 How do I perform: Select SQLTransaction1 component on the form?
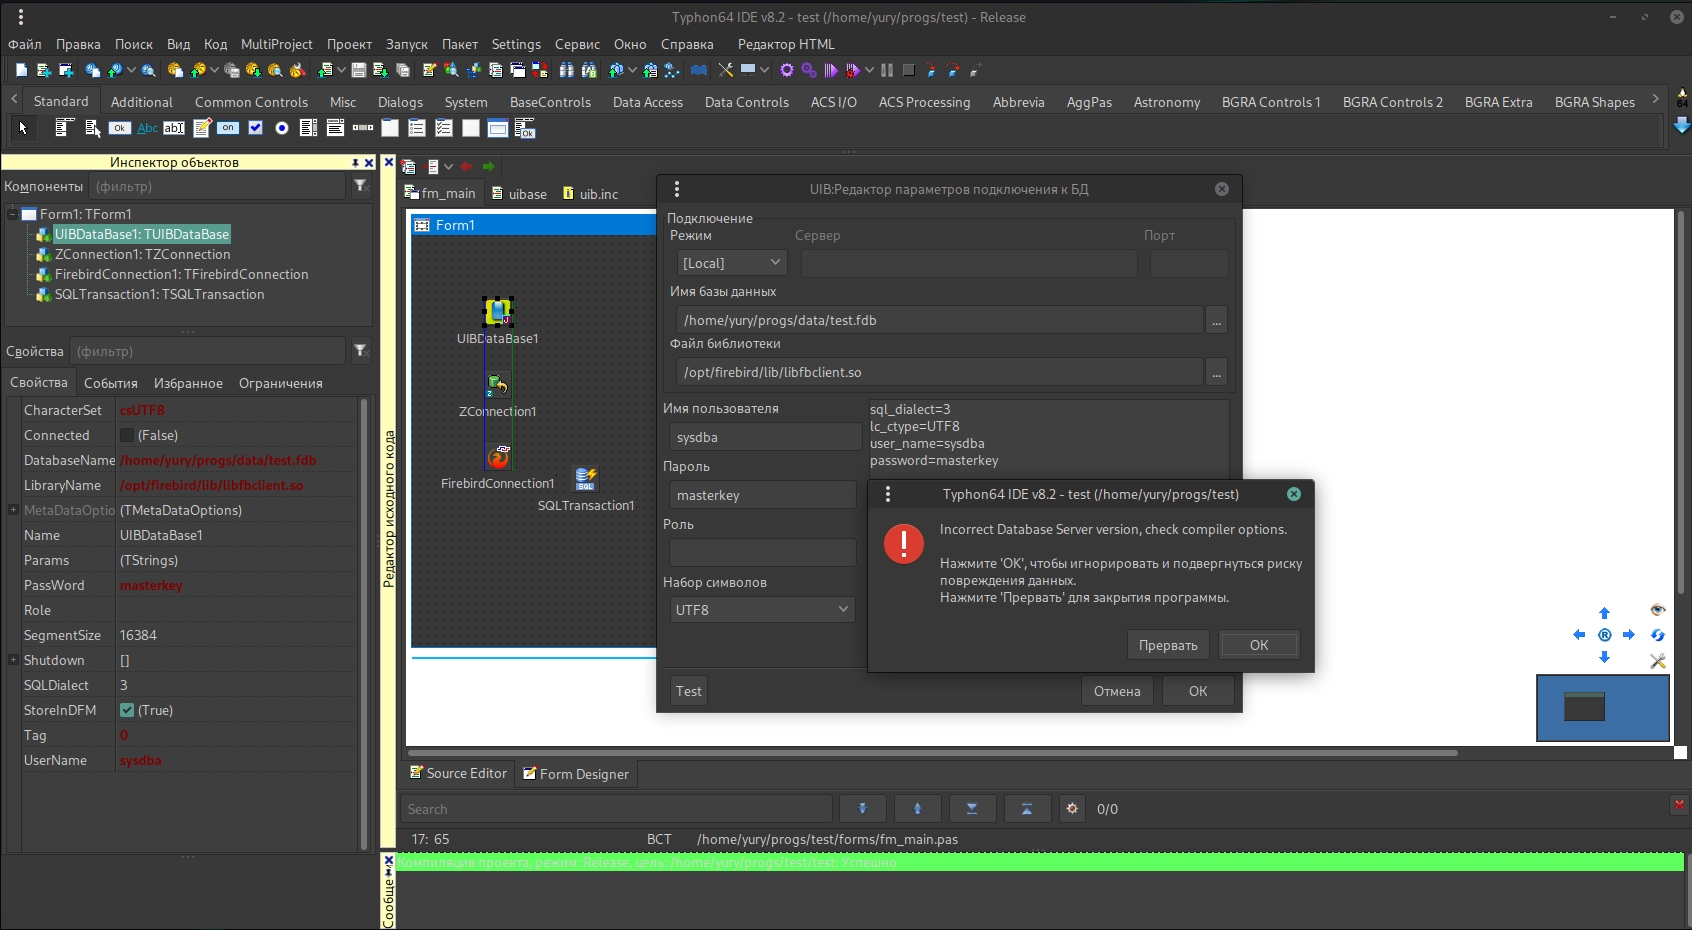pyautogui.click(x=586, y=479)
